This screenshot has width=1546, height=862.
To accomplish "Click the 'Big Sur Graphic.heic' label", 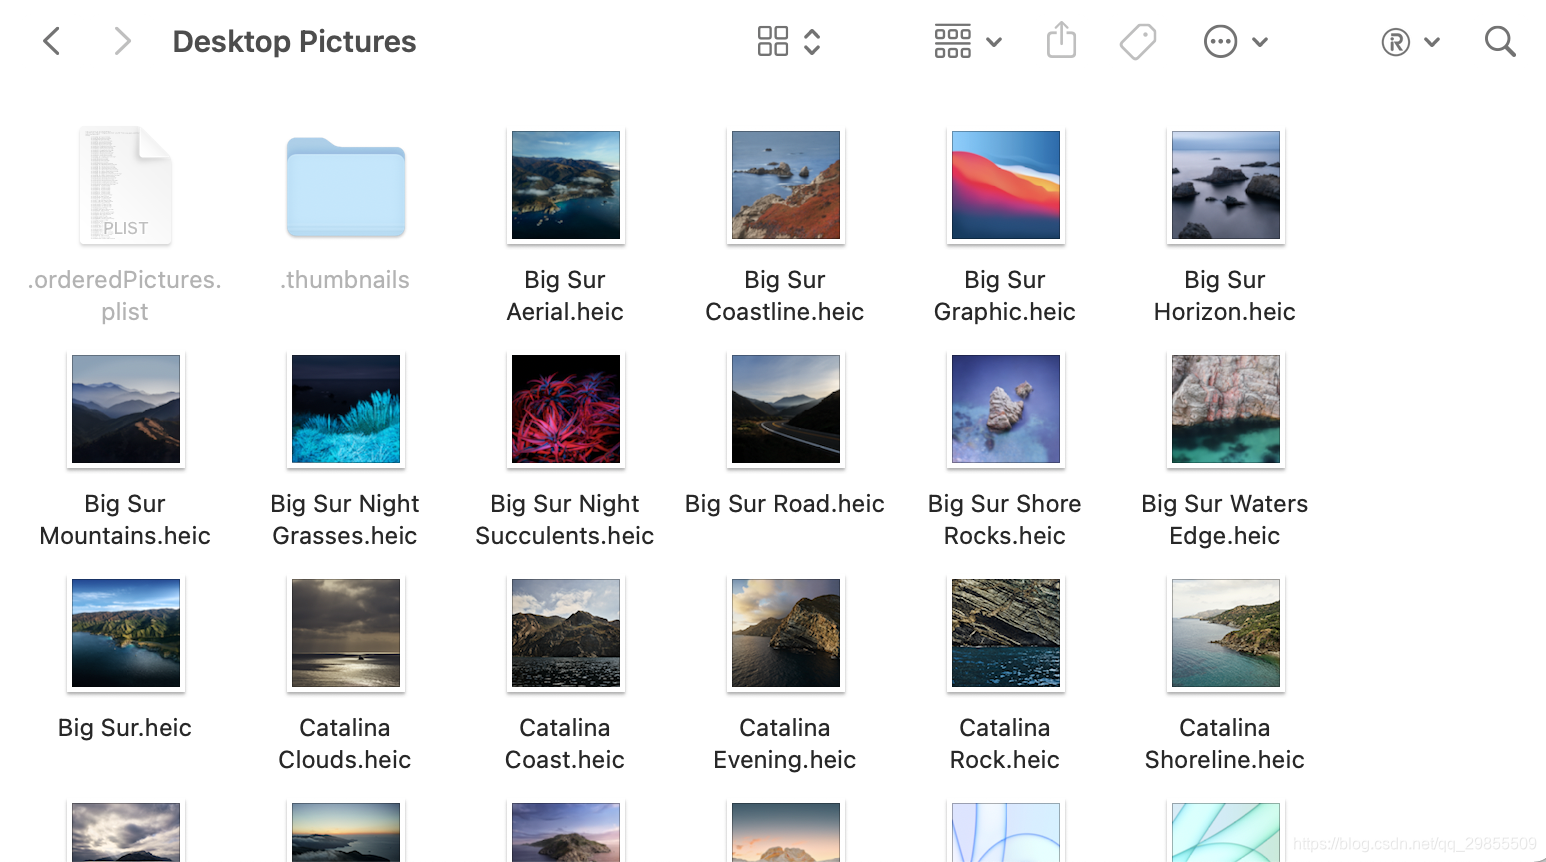I will click(x=1005, y=296).
